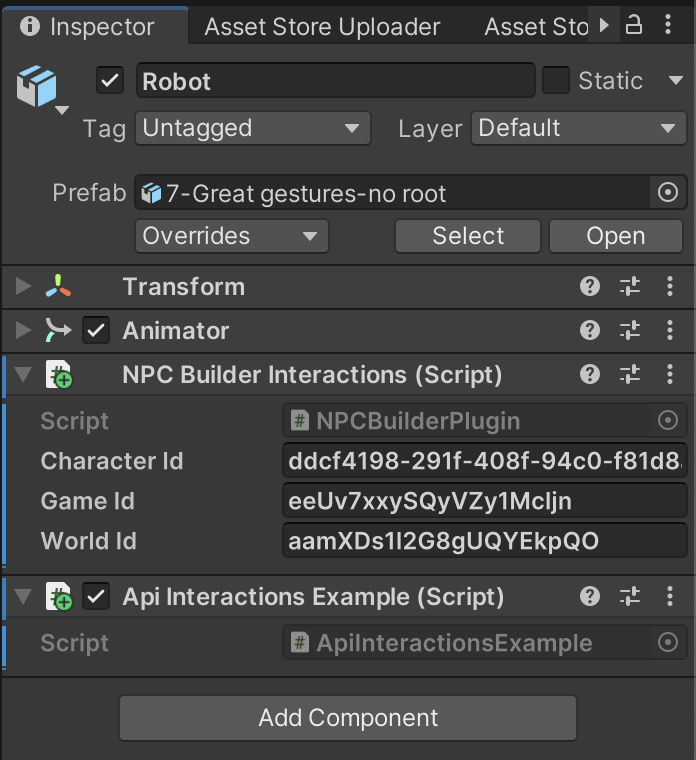The width and height of the screenshot is (696, 760).
Task: Expand the Transform component foldout
Action: click(x=24, y=287)
